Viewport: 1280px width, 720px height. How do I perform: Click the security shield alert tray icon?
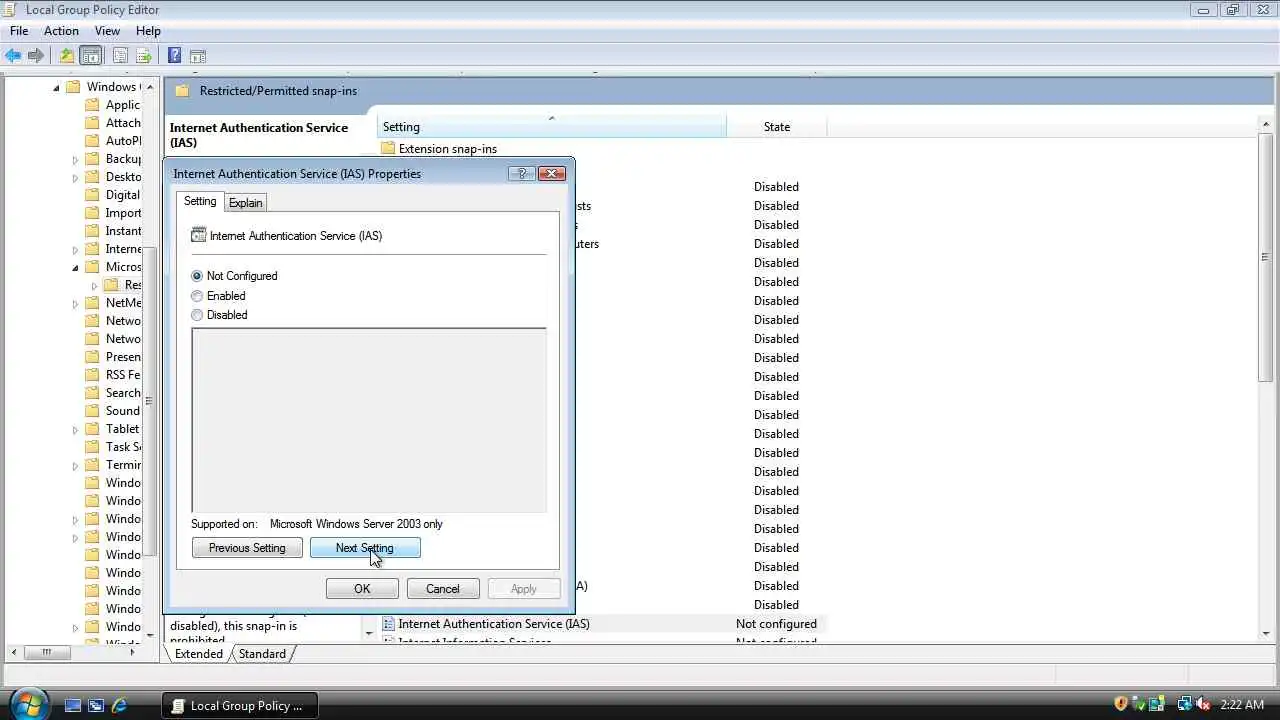point(1121,704)
